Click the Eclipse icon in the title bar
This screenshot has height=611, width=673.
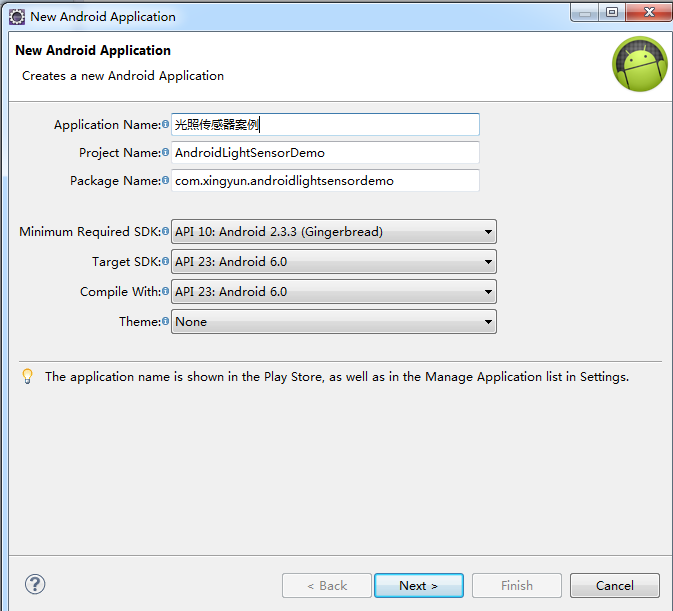coord(17,17)
